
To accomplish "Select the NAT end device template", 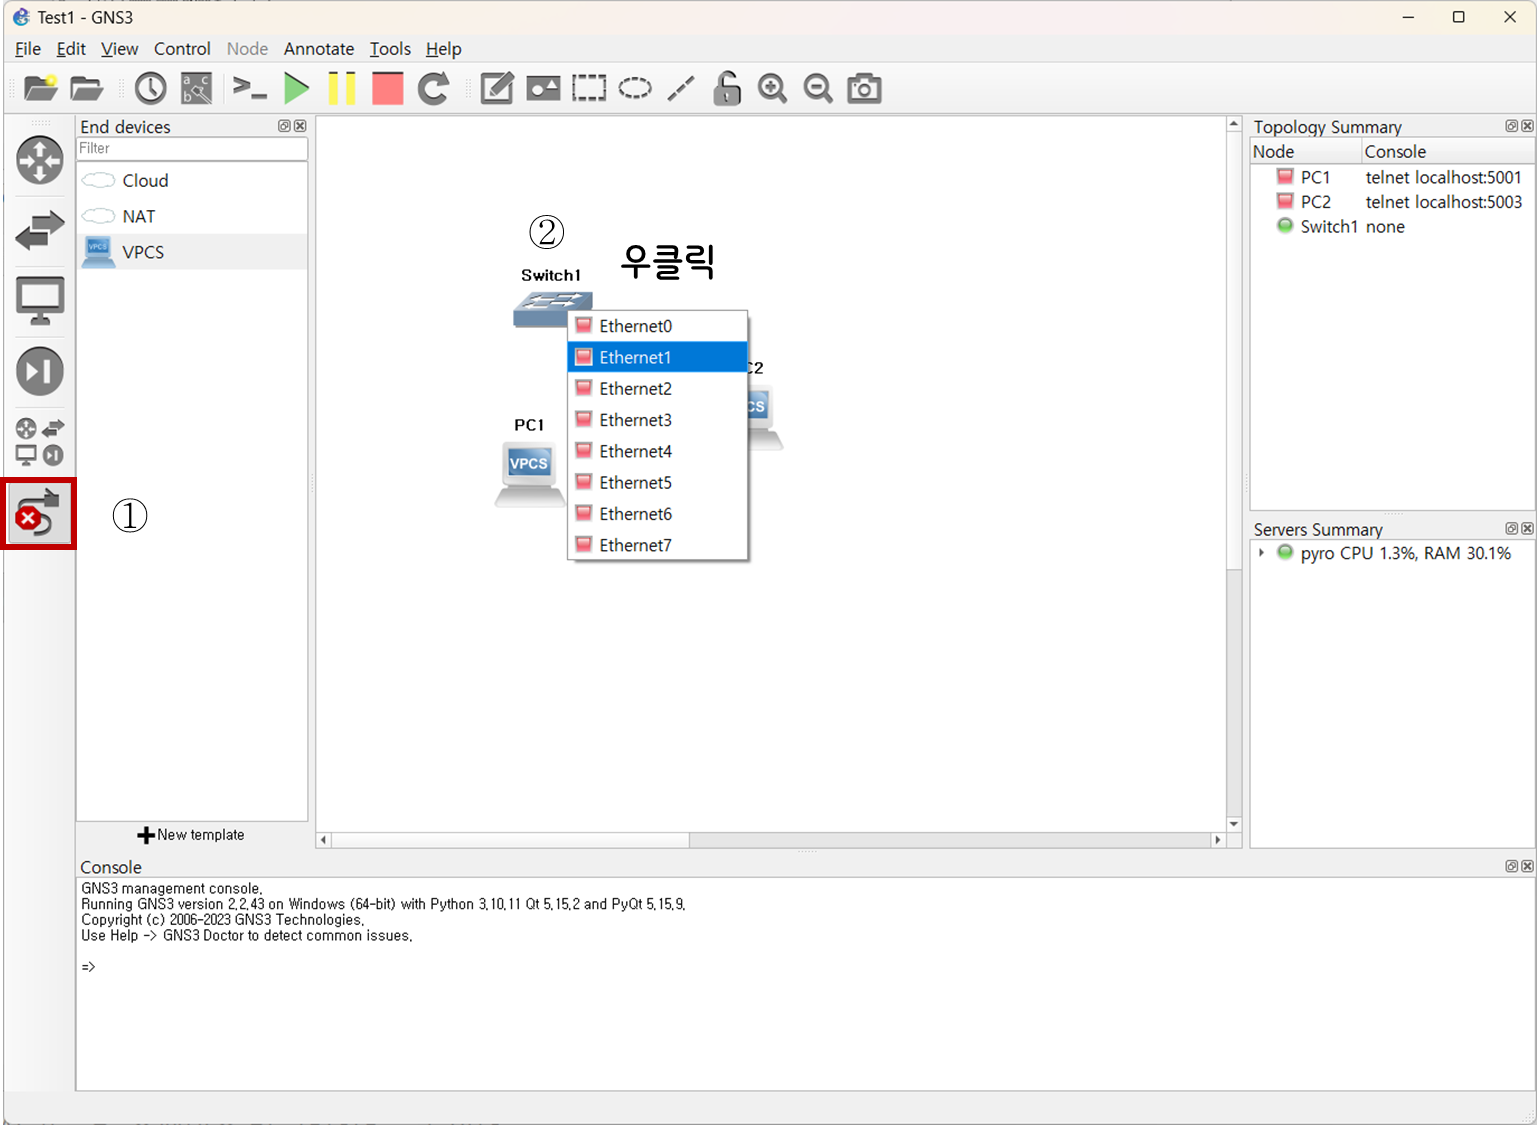I will (192, 216).
